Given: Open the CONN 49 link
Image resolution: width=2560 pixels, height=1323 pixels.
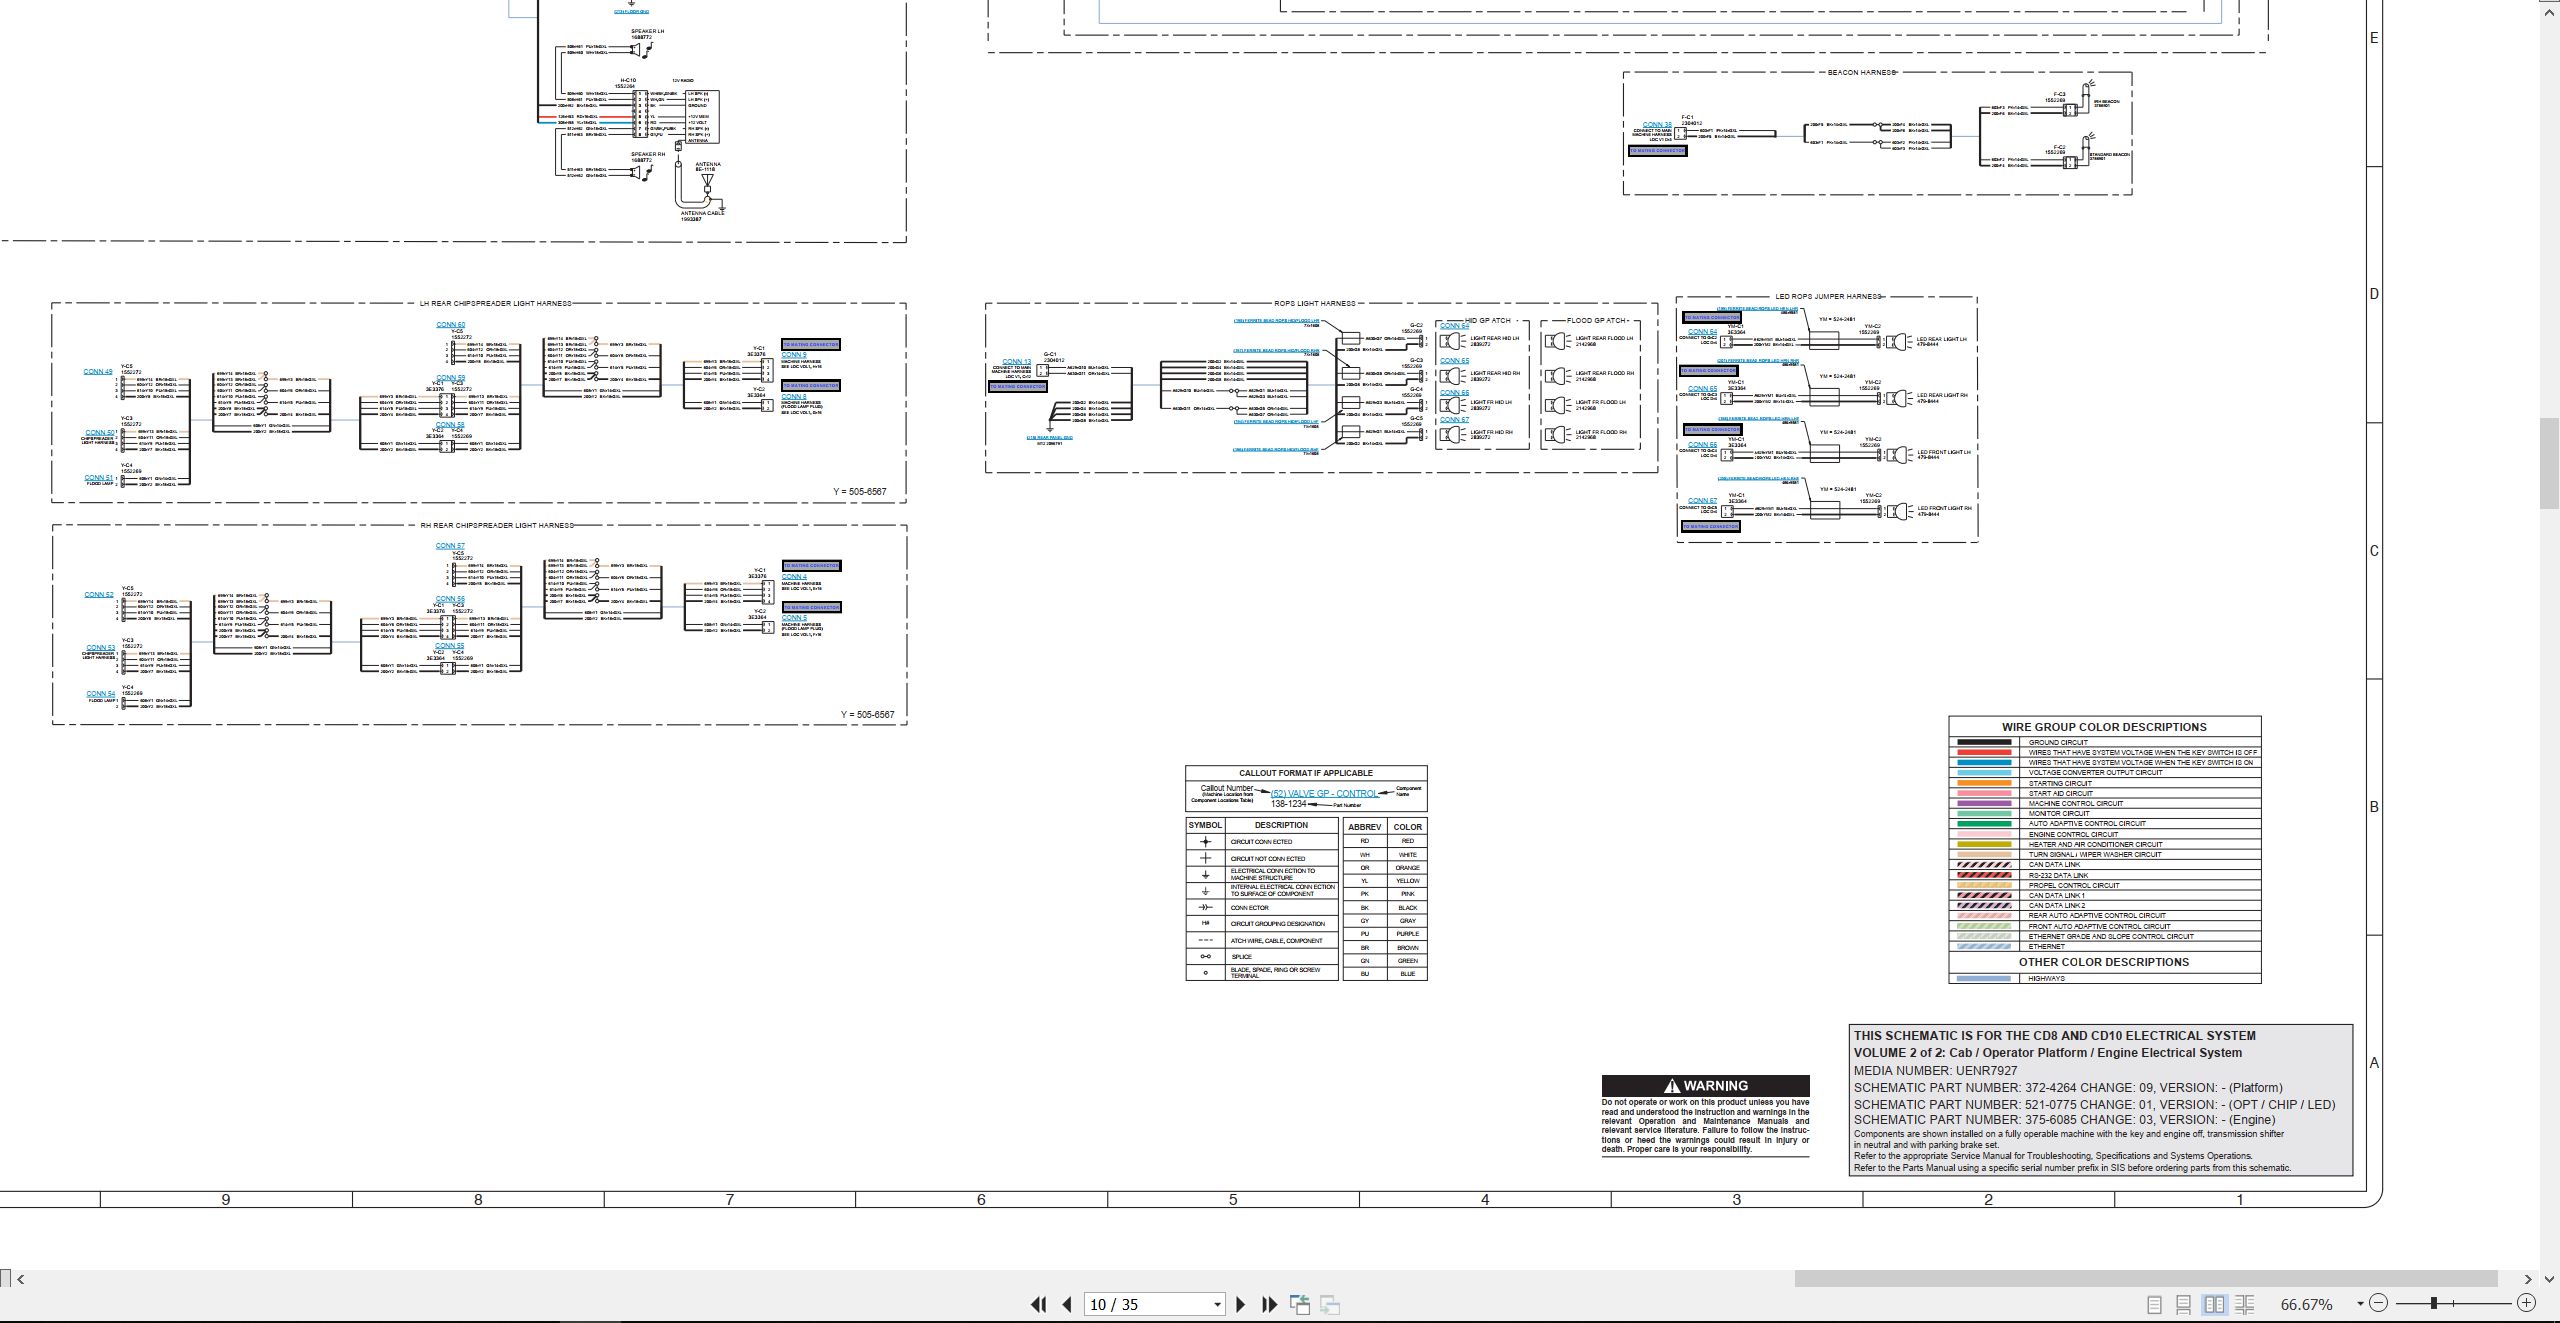Looking at the screenshot, I should 98,372.
